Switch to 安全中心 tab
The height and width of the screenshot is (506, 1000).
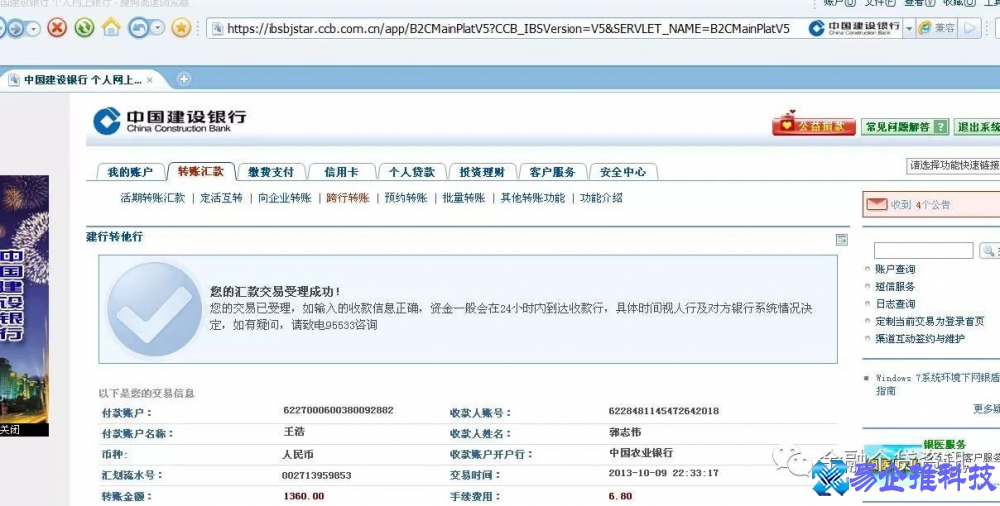pos(623,172)
